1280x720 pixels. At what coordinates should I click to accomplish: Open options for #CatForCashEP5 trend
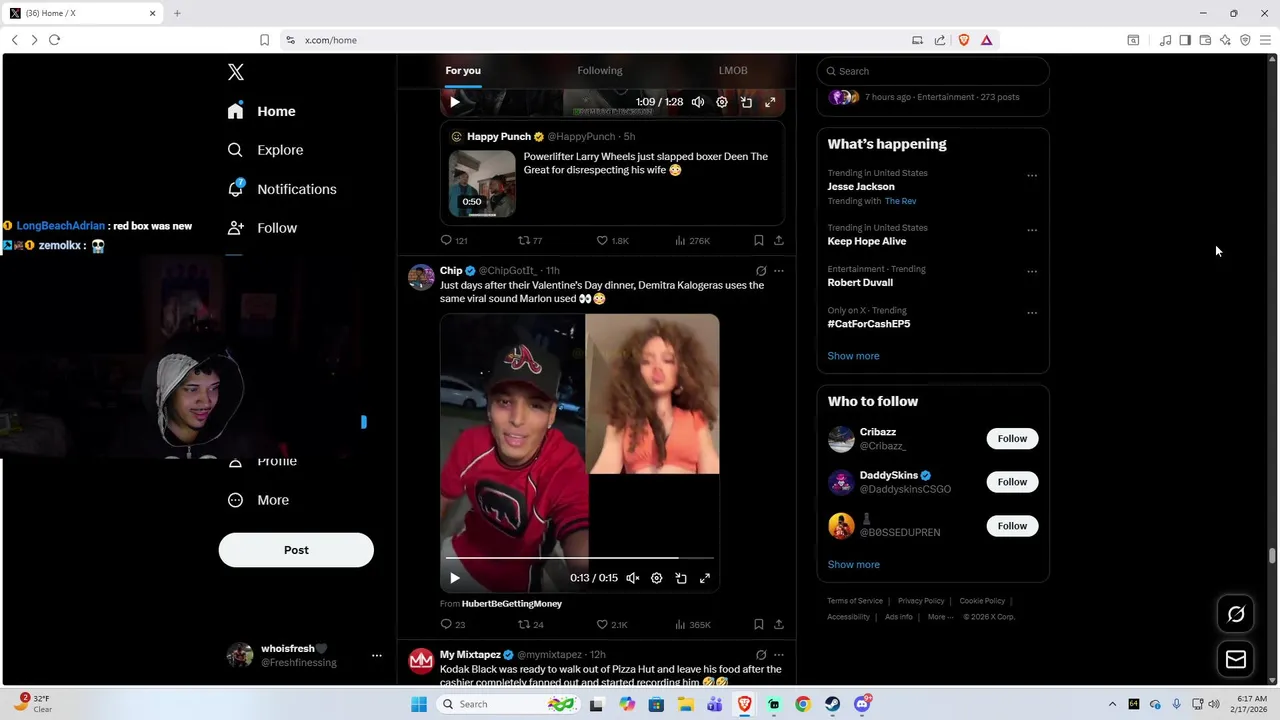(1032, 313)
